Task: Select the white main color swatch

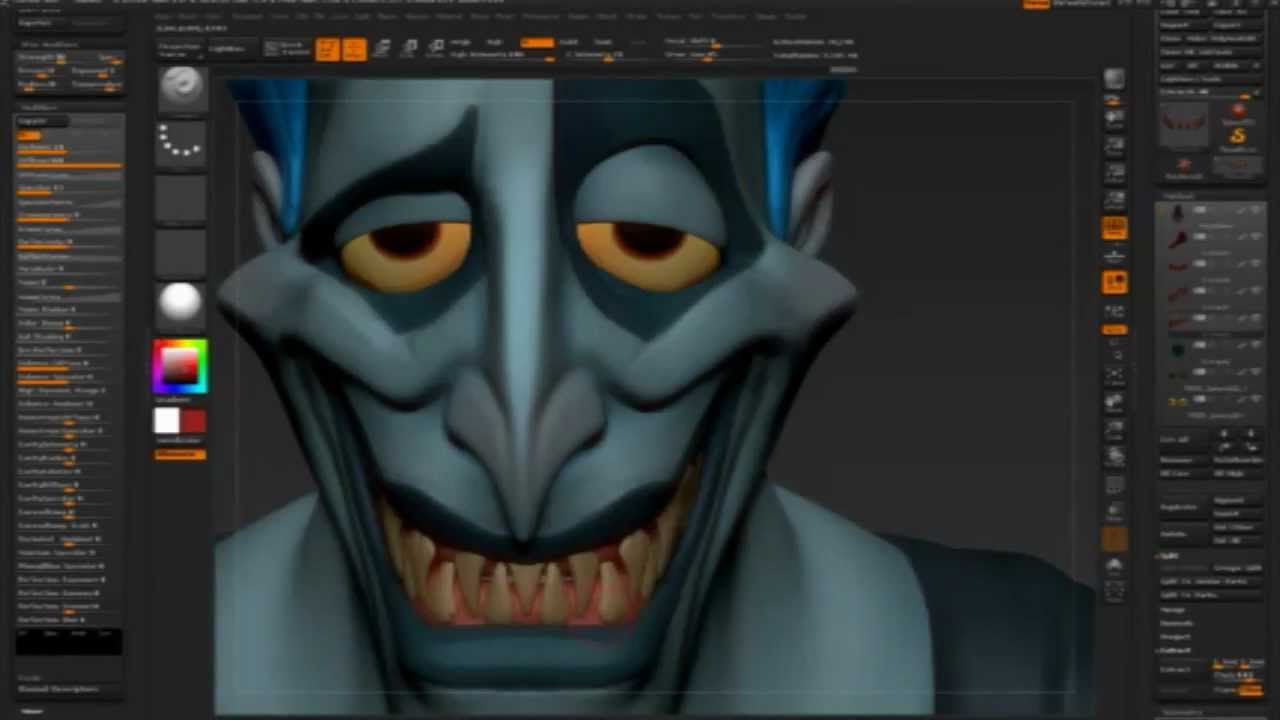Action: point(166,421)
